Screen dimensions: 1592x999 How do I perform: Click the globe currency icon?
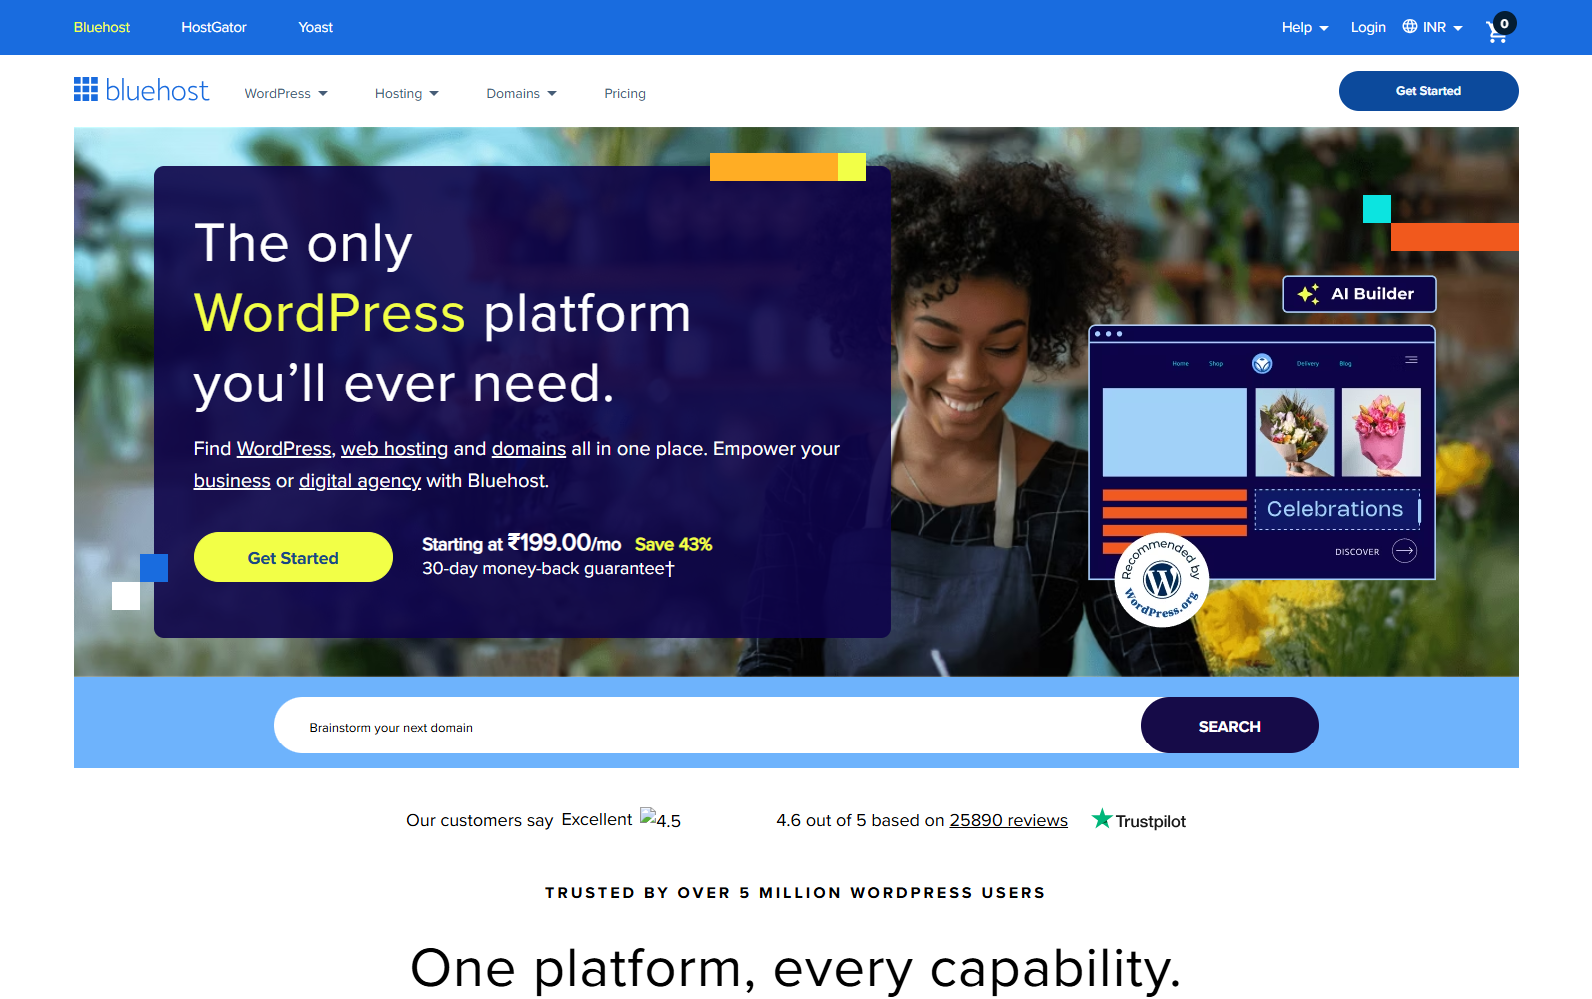pyautogui.click(x=1410, y=26)
